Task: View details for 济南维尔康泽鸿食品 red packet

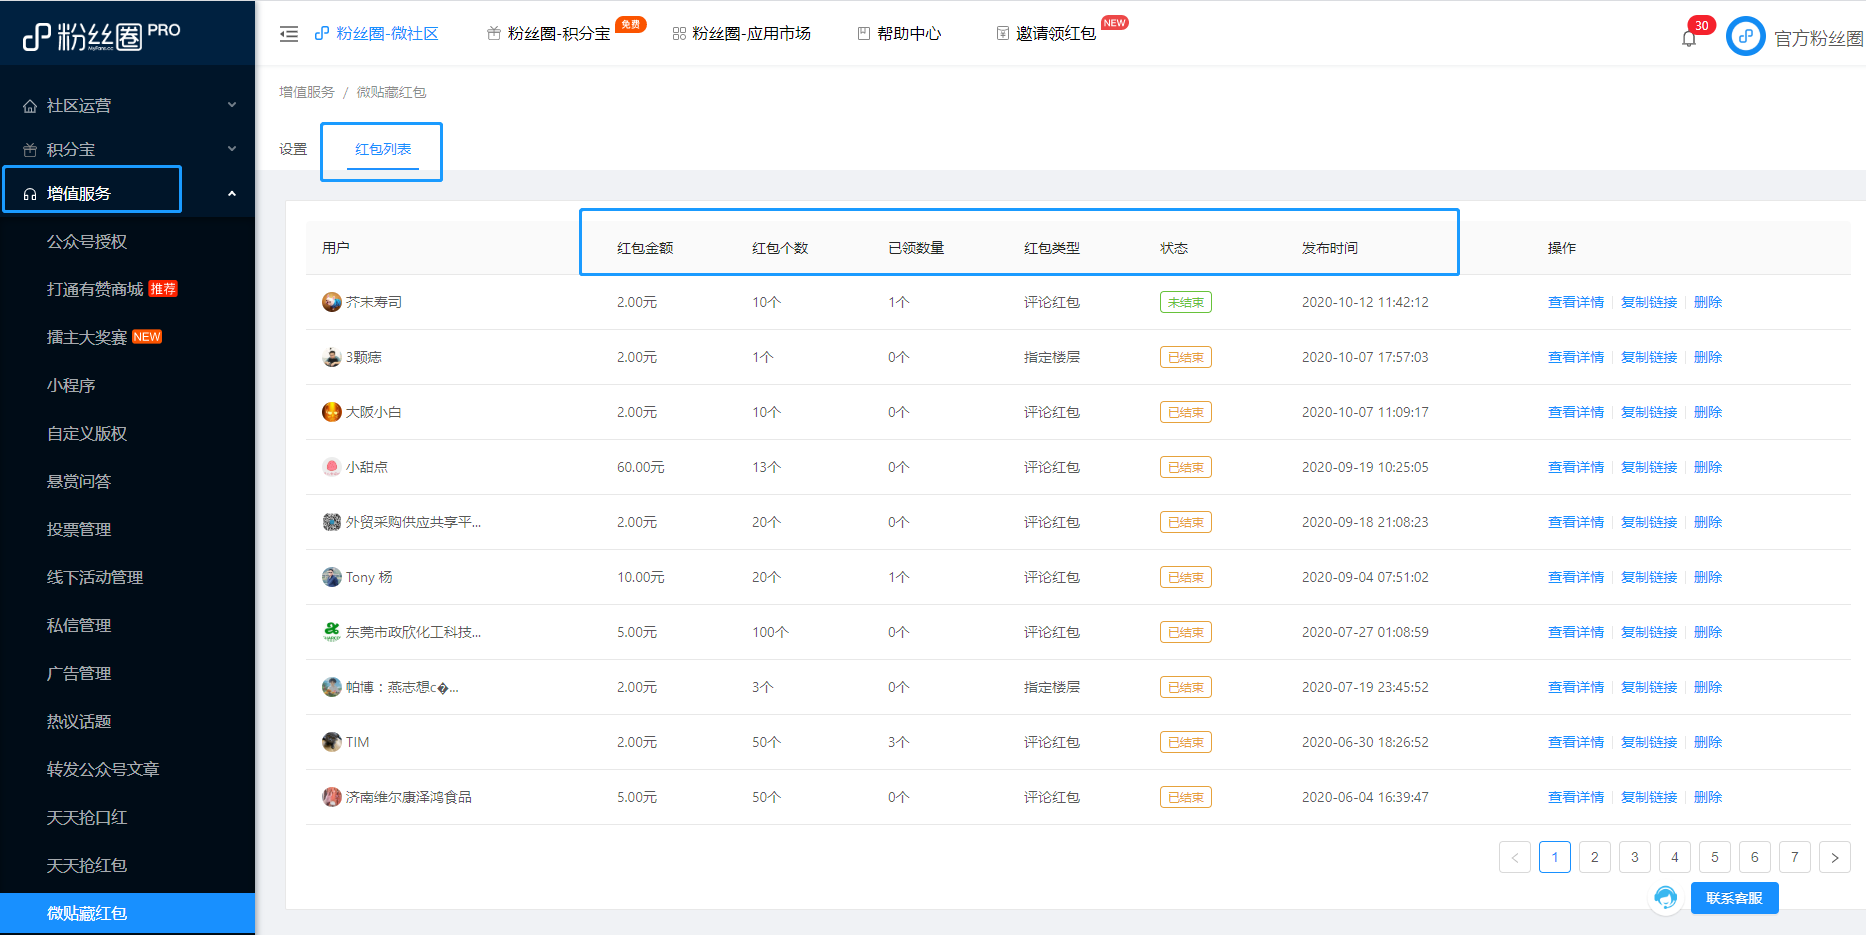Action: (1575, 797)
